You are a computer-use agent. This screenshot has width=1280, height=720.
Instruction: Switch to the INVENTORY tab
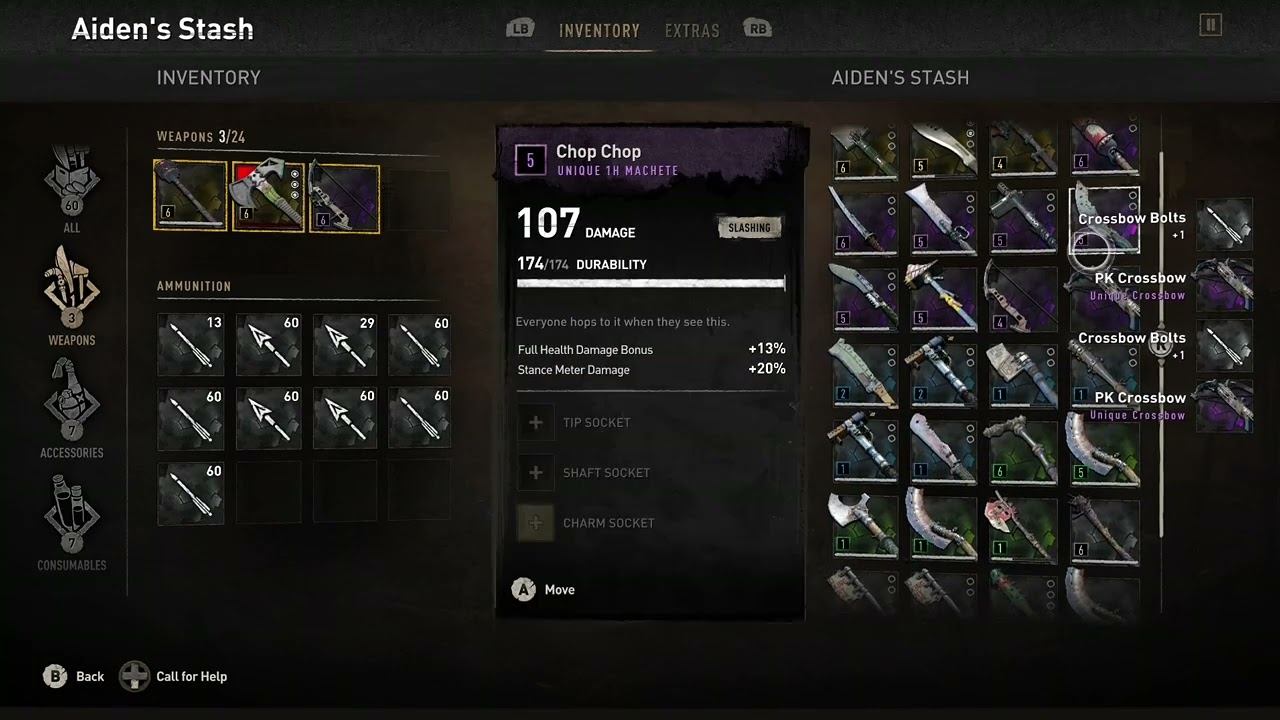(x=599, y=31)
